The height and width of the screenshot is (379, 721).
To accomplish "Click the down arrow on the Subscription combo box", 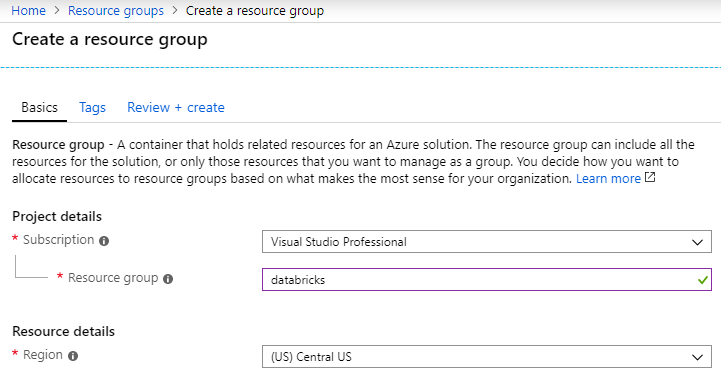I will (697, 242).
